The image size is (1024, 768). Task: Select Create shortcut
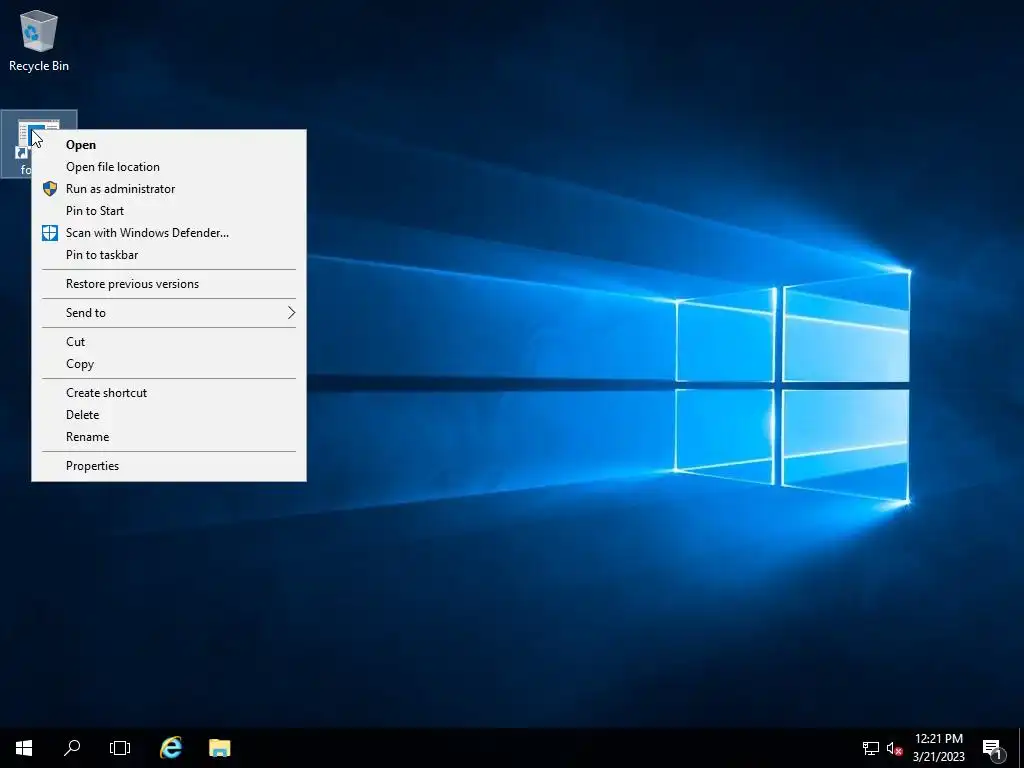pos(169,392)
